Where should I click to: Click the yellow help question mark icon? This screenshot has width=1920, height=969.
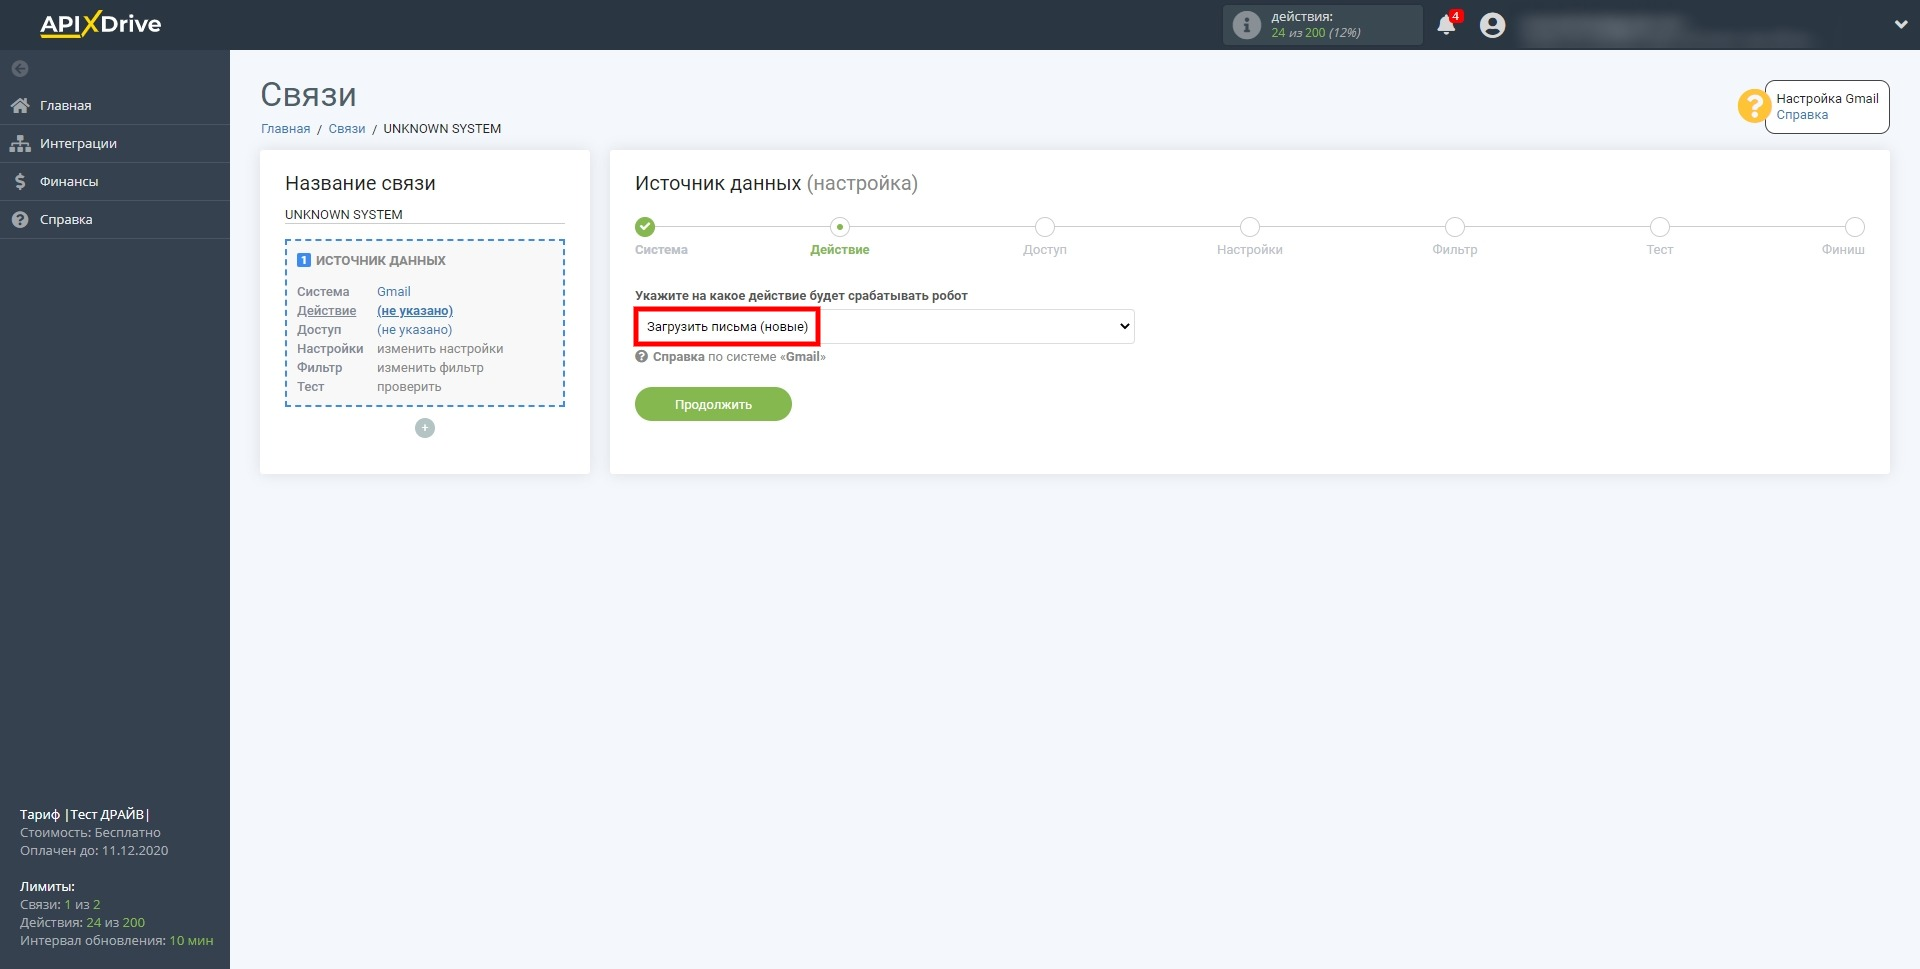1753,106
